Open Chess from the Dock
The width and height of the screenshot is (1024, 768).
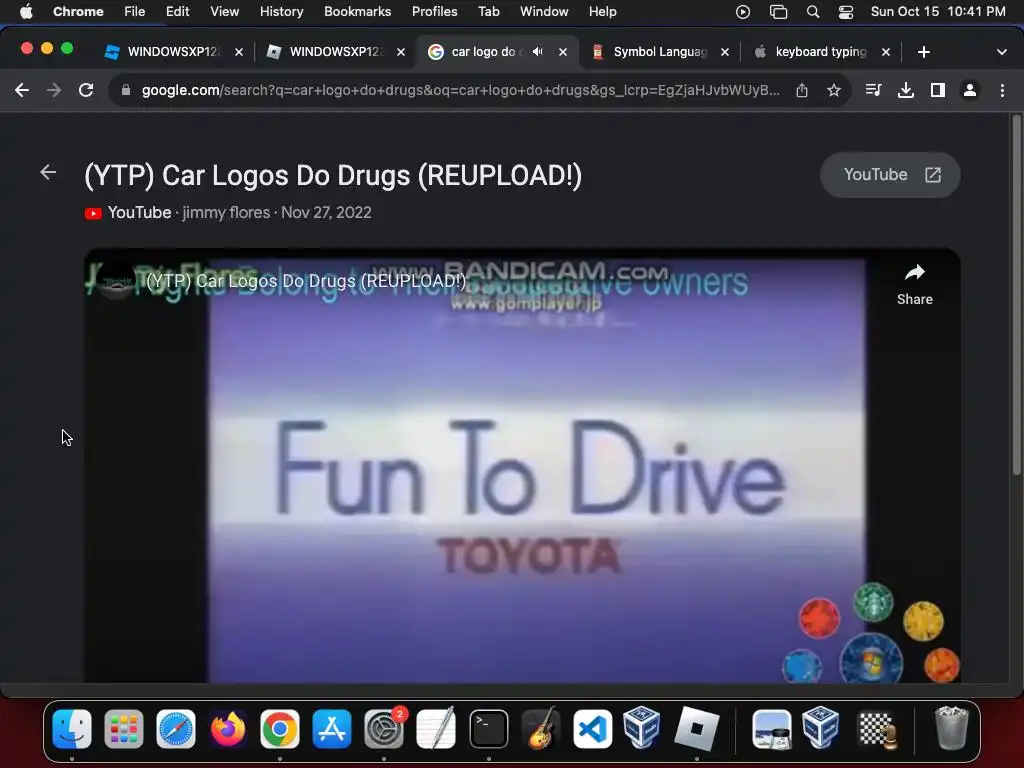pyautogui.click(x=877, y=729)
